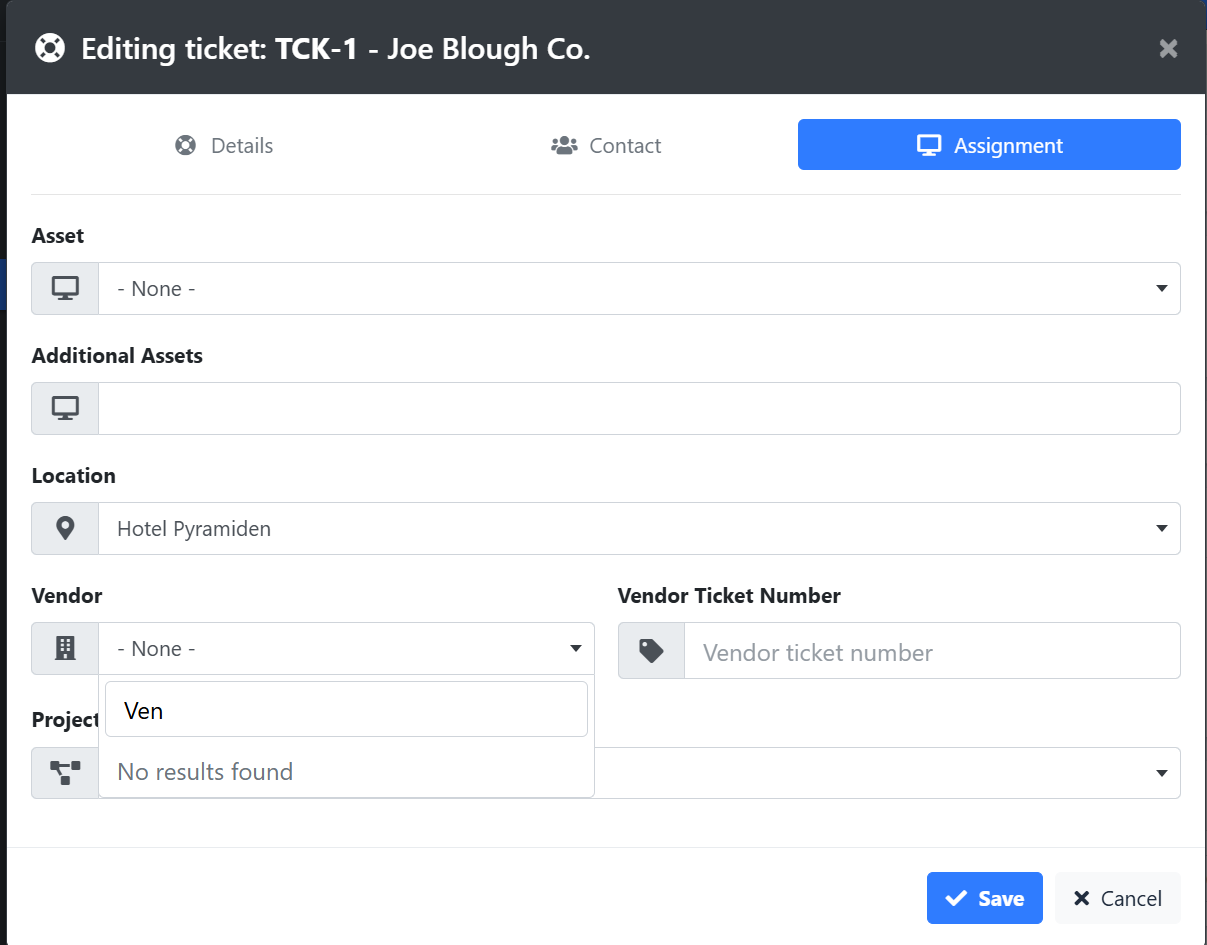Switch to the Details tab
The height and width of the screenshot is (945, 1207).
pos(224,146)
